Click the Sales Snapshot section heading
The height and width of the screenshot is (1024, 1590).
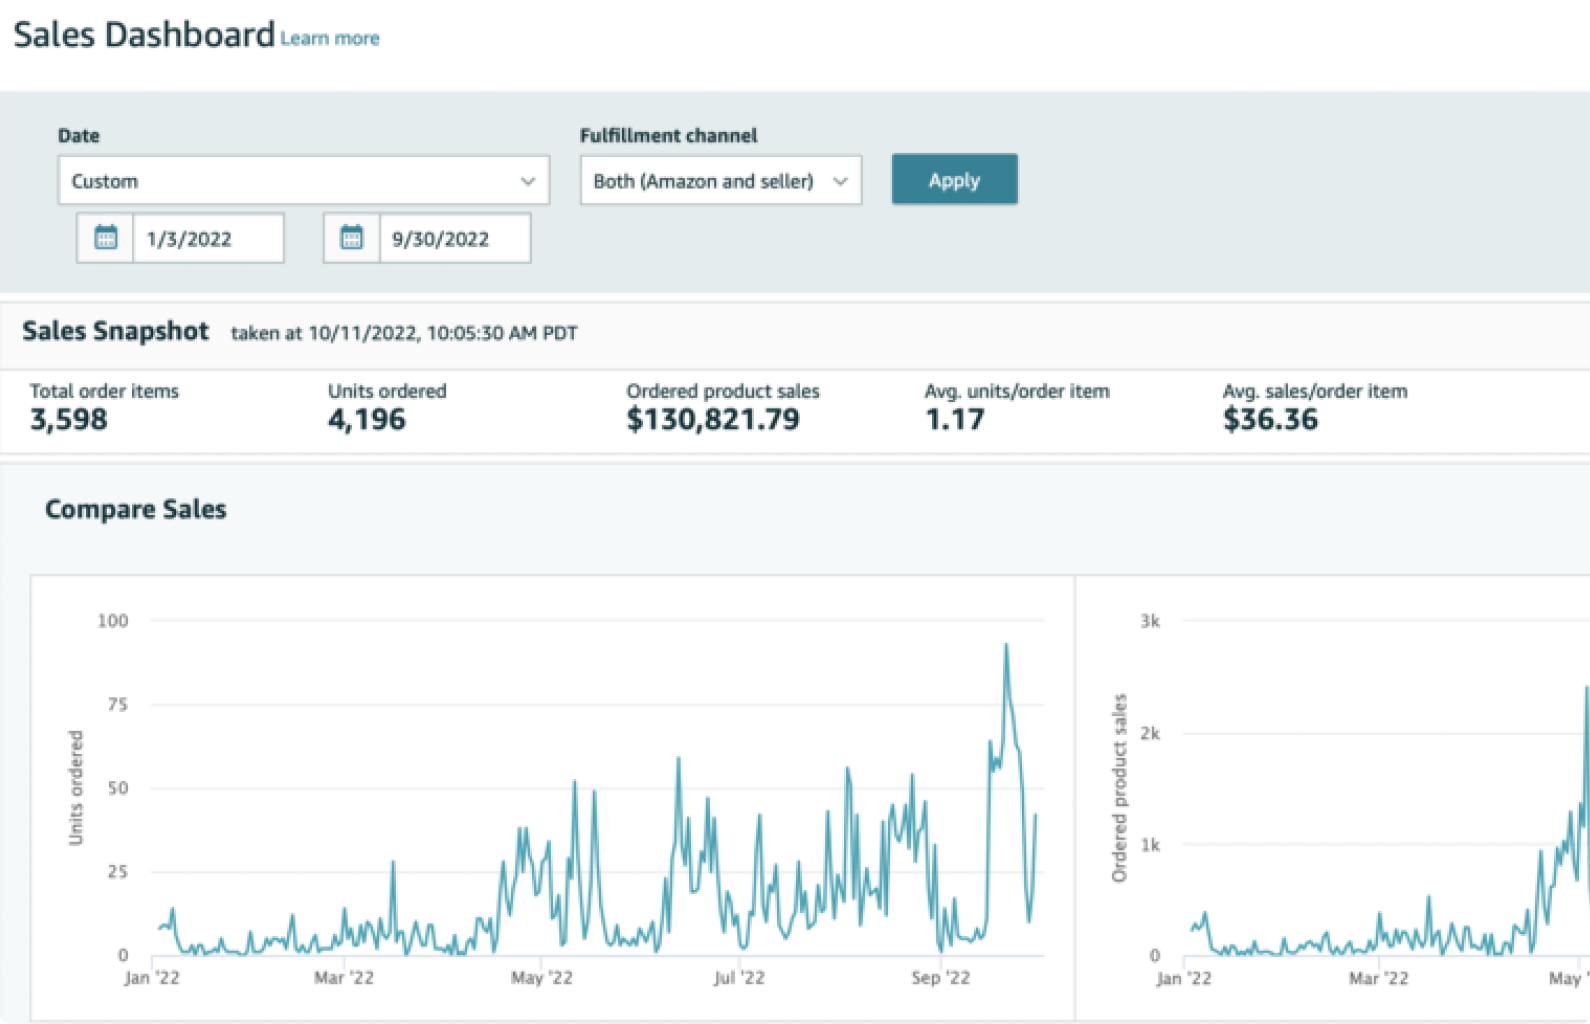point(115,332)
